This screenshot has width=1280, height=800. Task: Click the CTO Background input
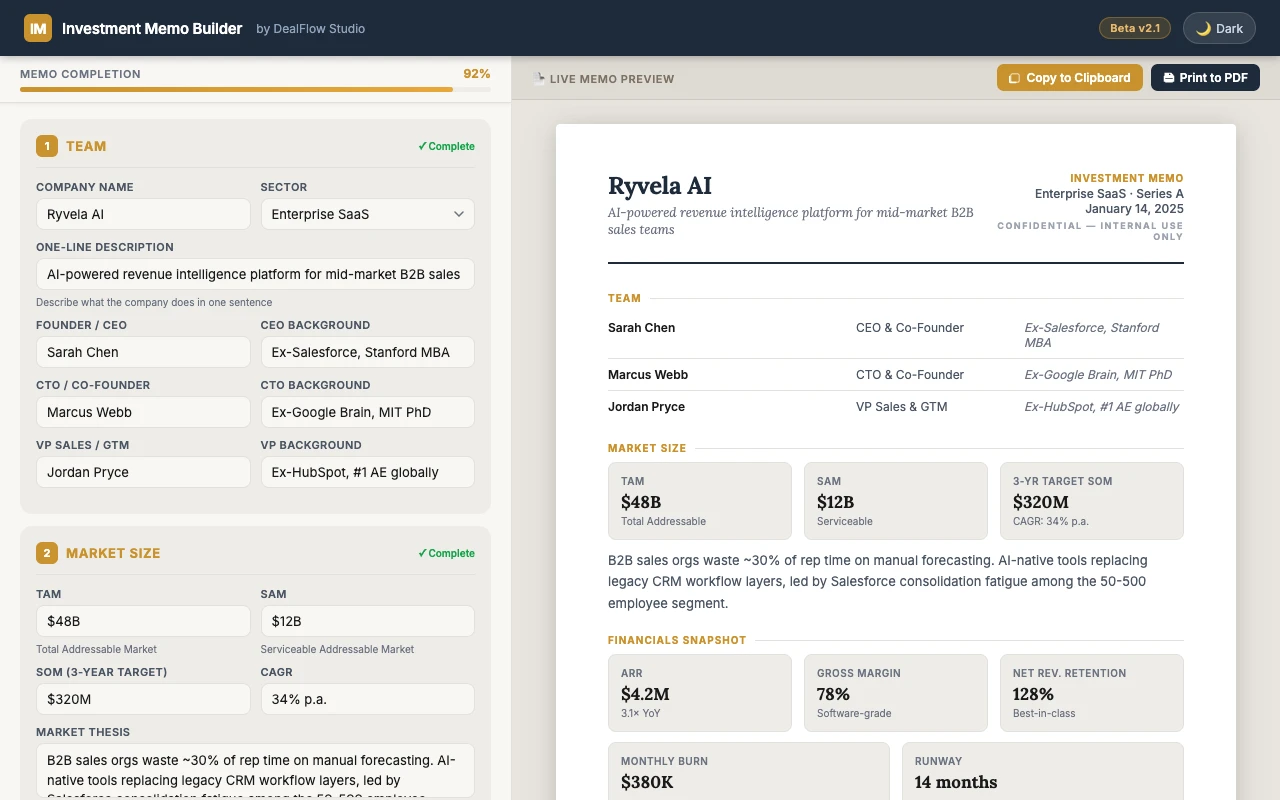[367, 412]
